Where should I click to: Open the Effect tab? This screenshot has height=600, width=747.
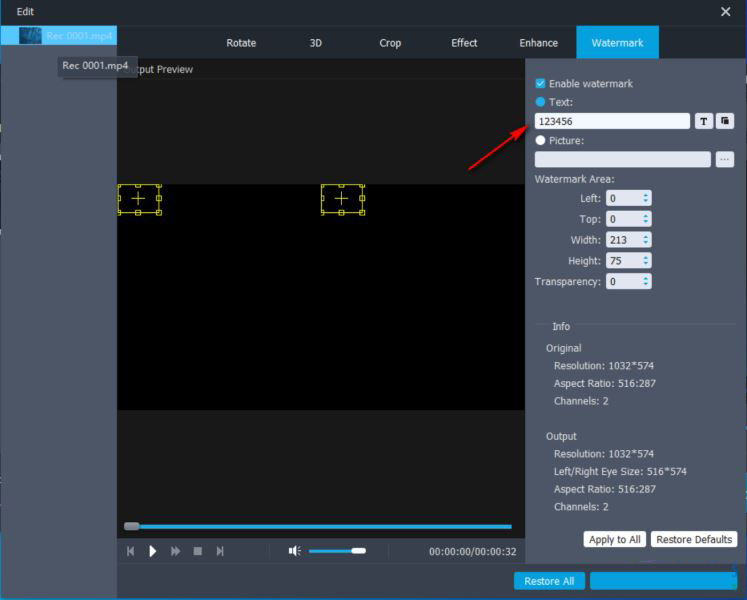[464, 43]
